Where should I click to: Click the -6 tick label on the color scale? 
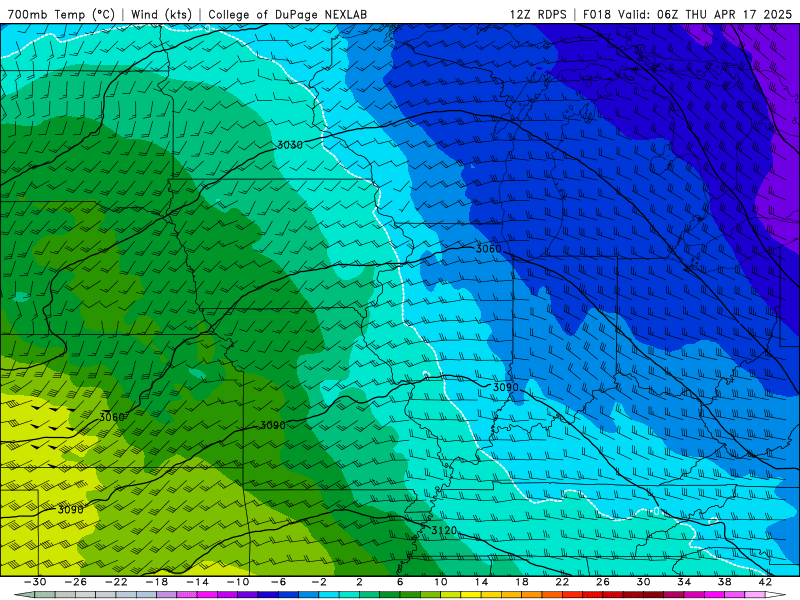tap(278, 582)
